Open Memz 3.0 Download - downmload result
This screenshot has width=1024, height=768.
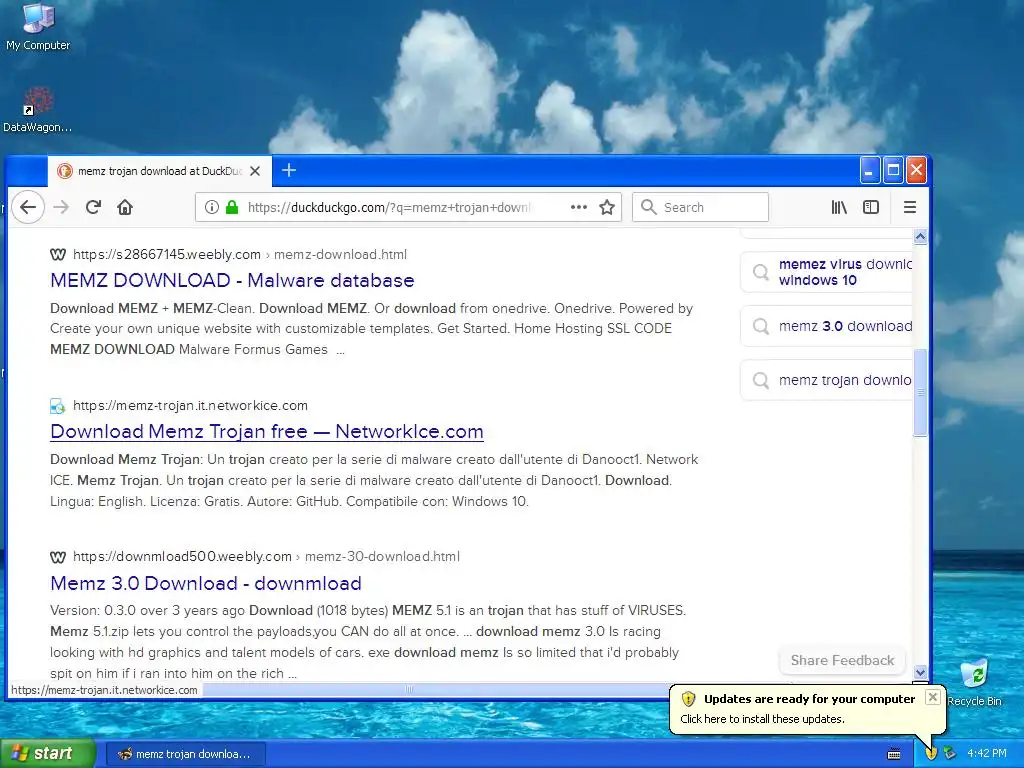206,583
